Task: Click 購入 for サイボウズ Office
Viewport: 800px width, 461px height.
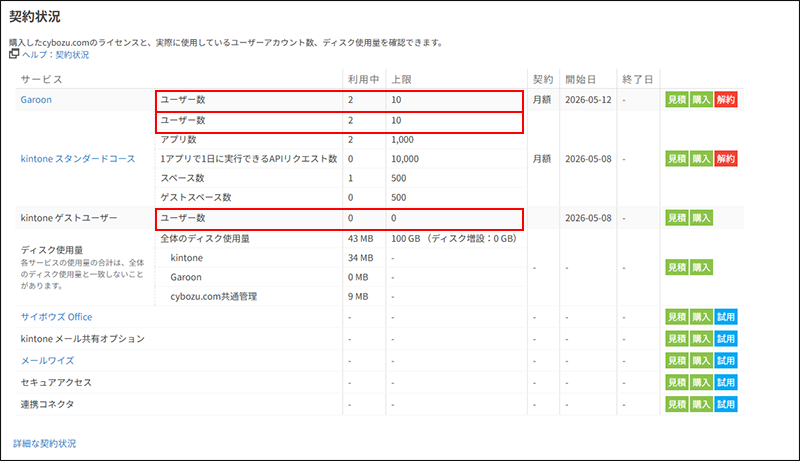Action: point(701,317)
